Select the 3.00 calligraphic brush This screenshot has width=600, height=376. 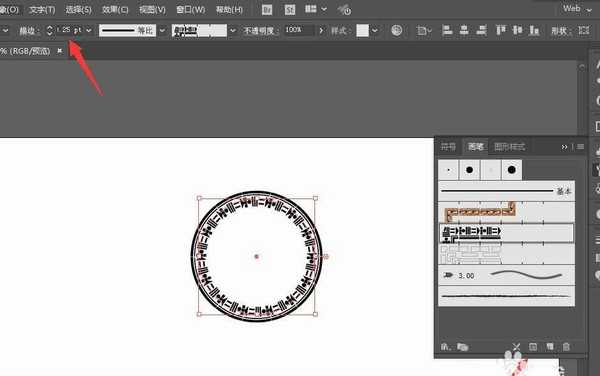pyautogui.click(x=506, y=275)
